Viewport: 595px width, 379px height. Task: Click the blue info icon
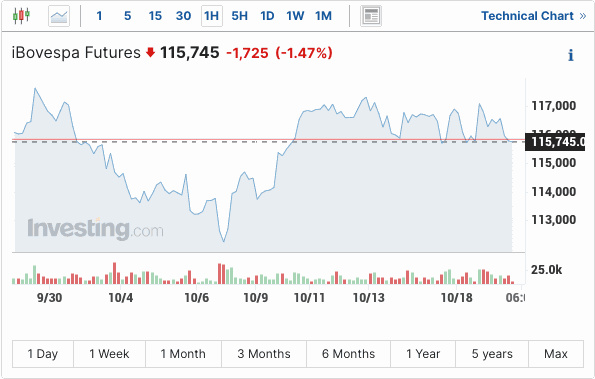pos(570,55)
